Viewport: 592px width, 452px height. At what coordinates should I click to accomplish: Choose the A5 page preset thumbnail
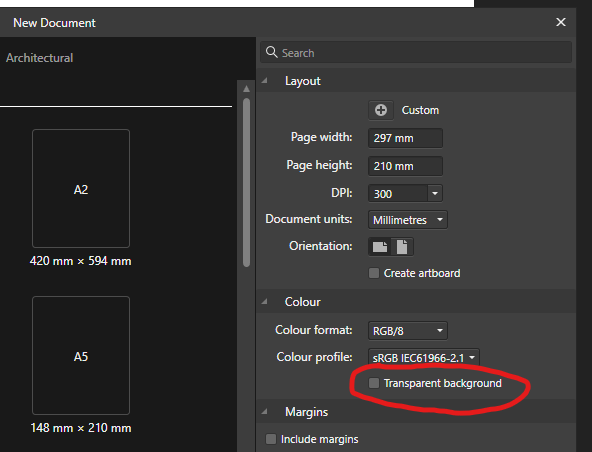[81, 355]
